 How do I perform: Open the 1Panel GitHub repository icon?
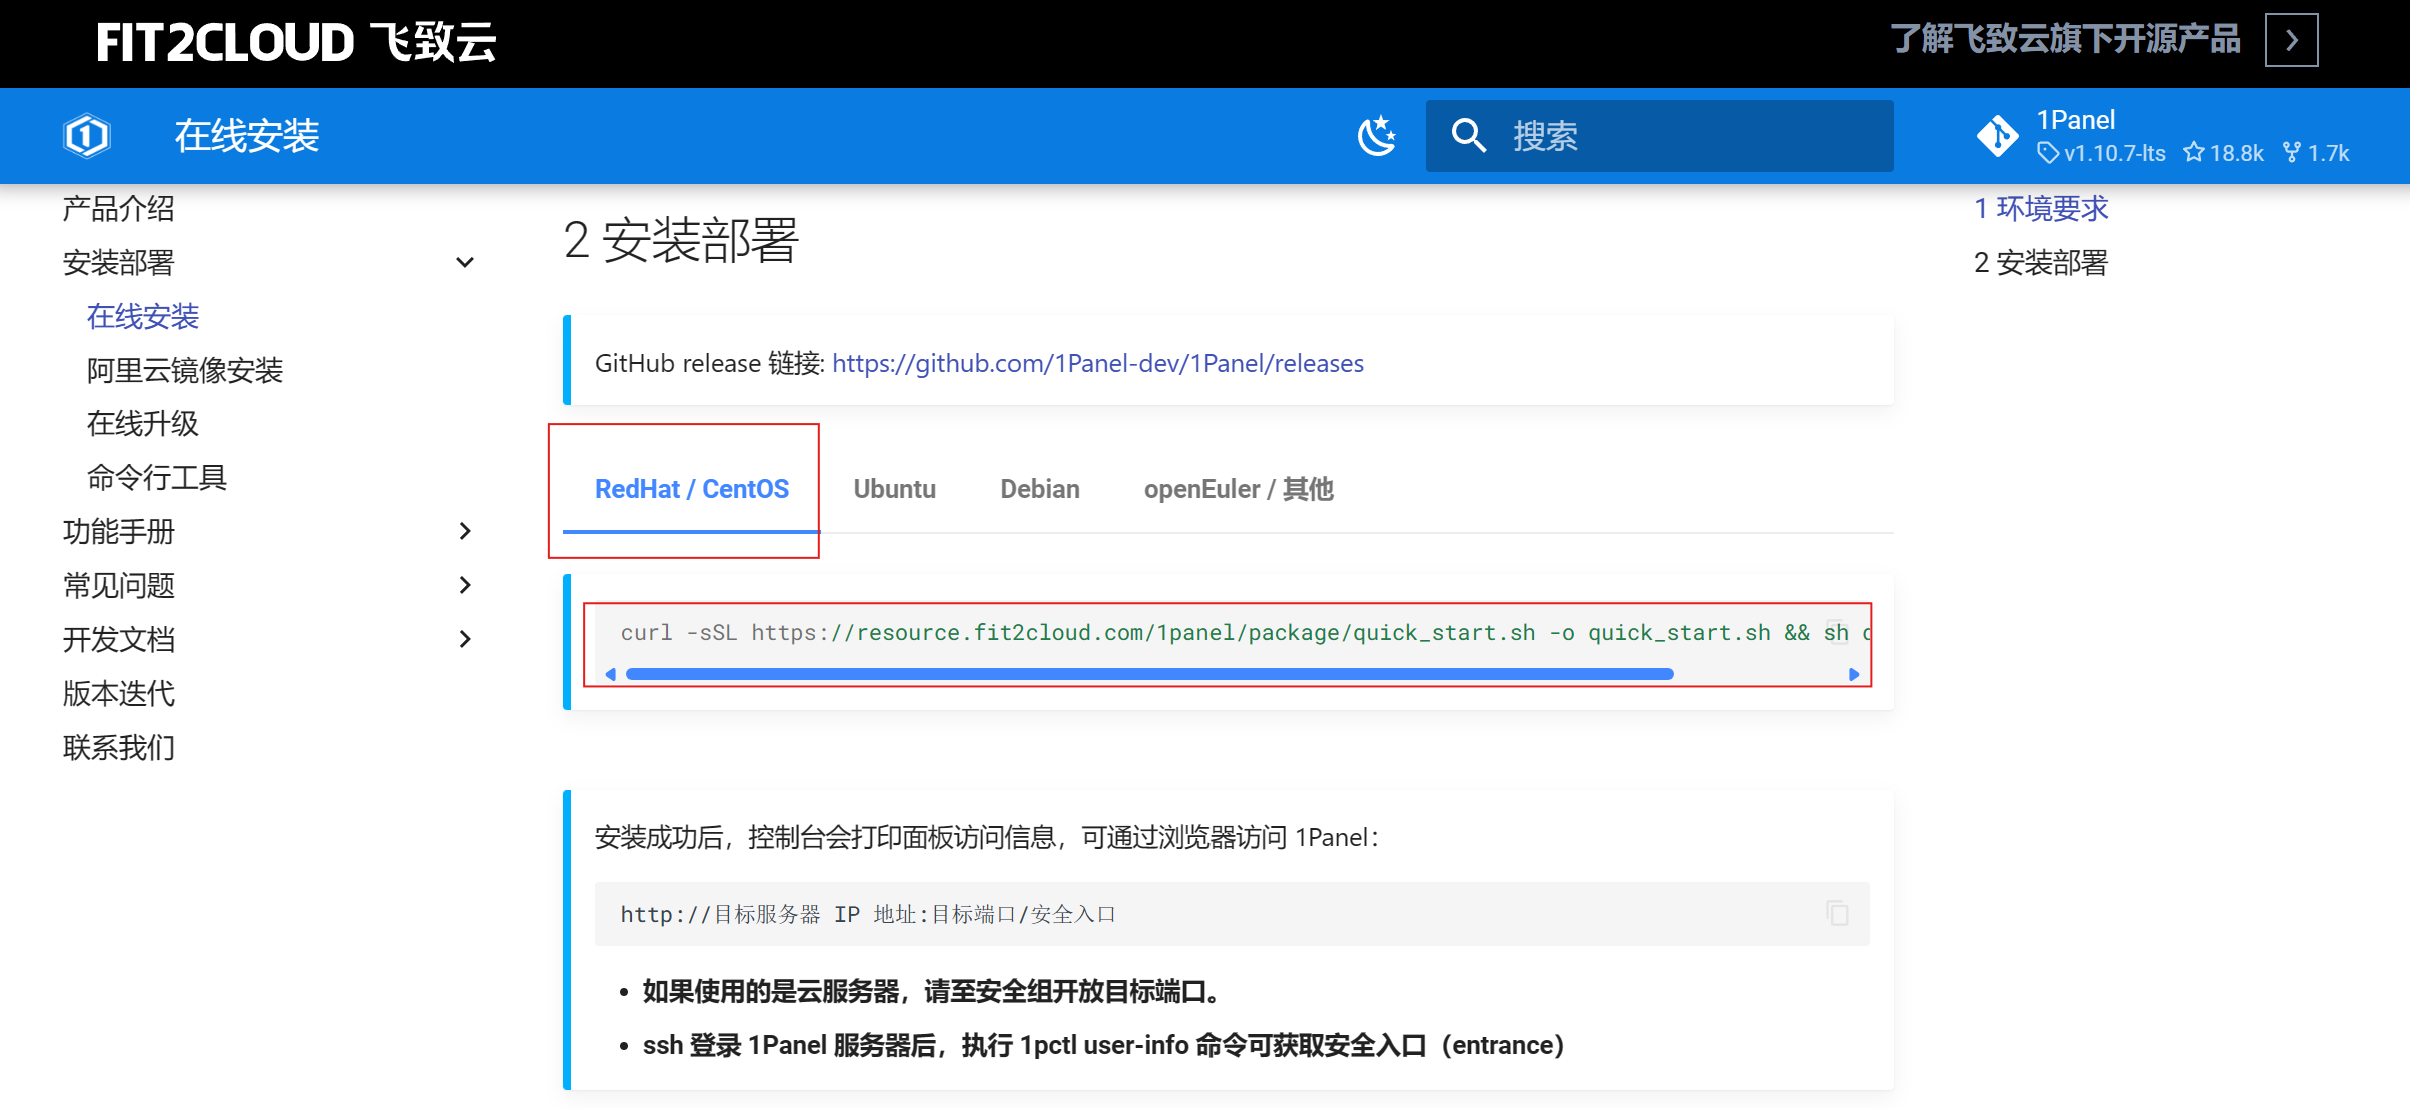[x=1997, y=136]
